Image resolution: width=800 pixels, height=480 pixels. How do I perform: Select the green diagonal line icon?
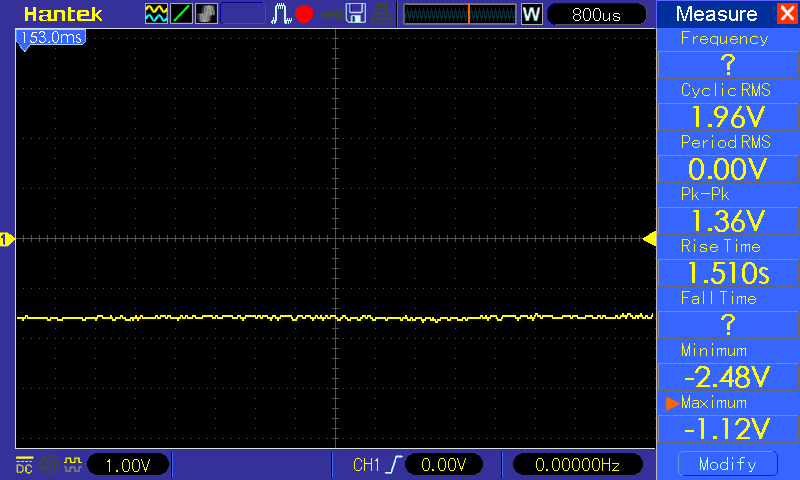click(x=181, y=14)
